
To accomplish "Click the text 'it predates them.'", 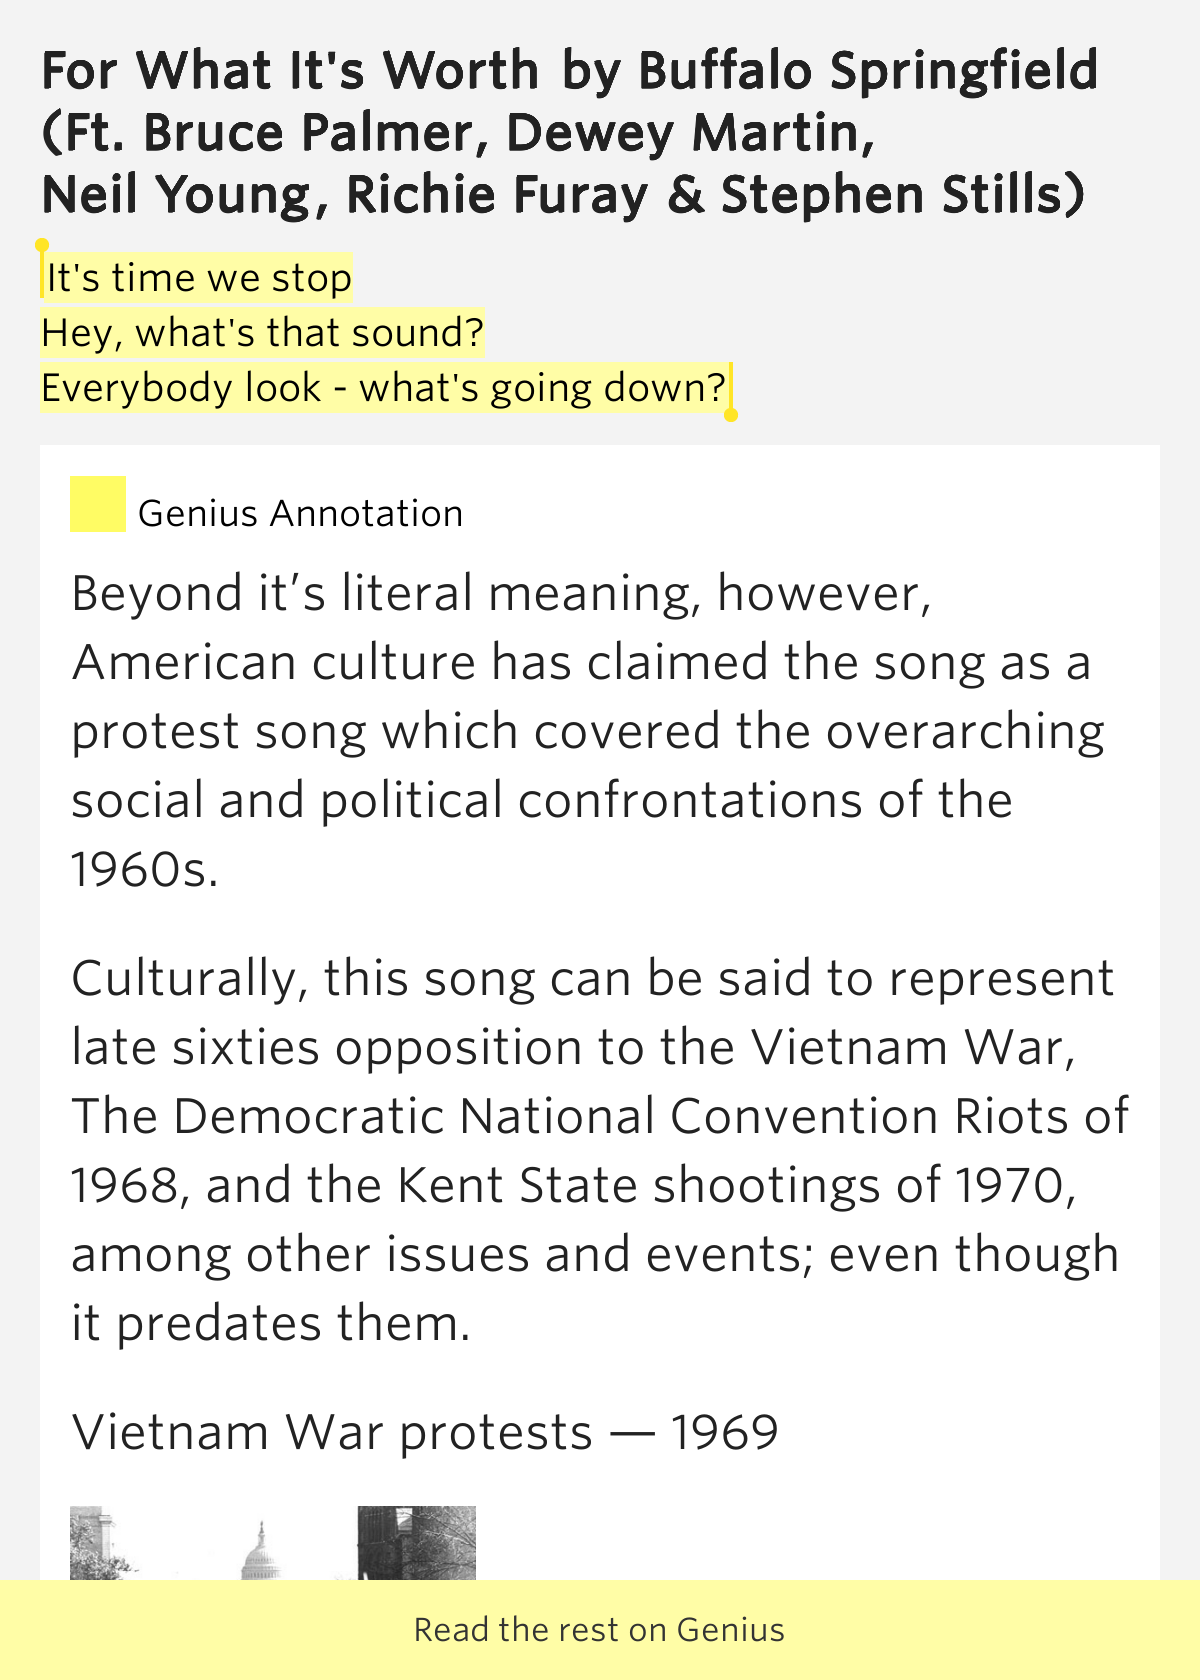I will [271, 1323].
